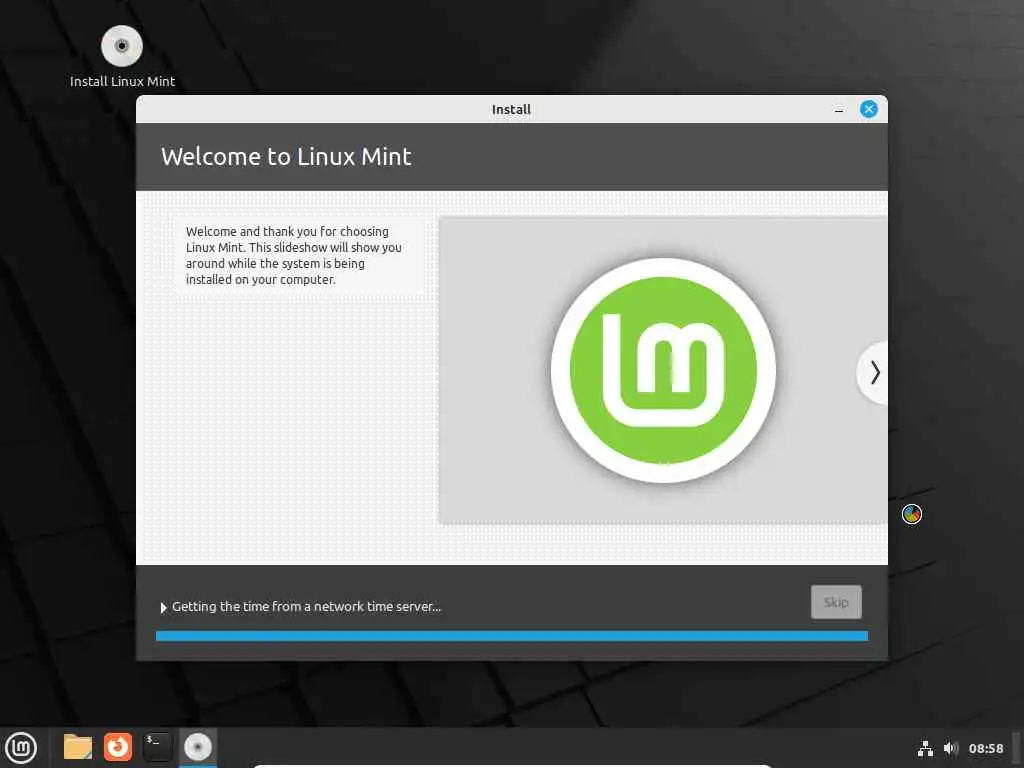Screen dimensions: 1024x768
Task: Select the Install task in the panel
Action: (198, 748)
